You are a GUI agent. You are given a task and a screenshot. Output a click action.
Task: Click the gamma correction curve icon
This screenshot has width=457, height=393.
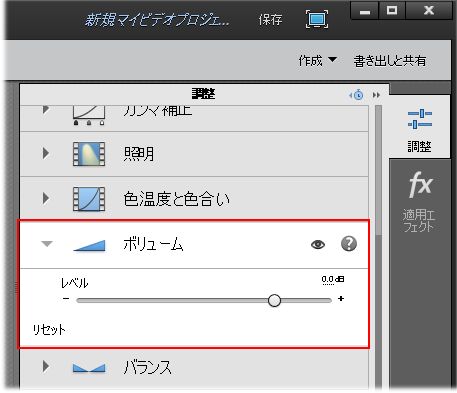[89, 115]
